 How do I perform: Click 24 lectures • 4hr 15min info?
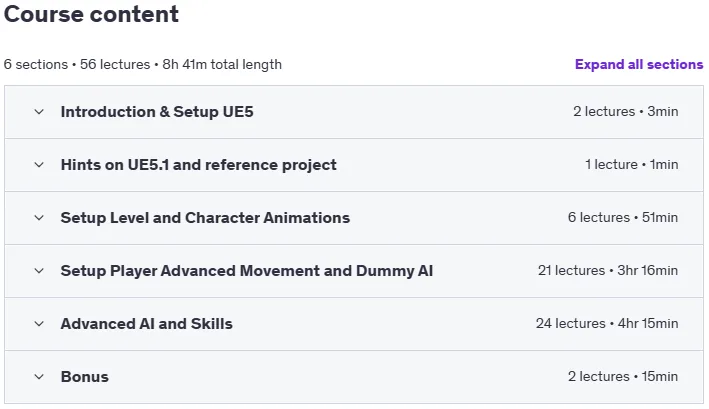coord(607,323)
